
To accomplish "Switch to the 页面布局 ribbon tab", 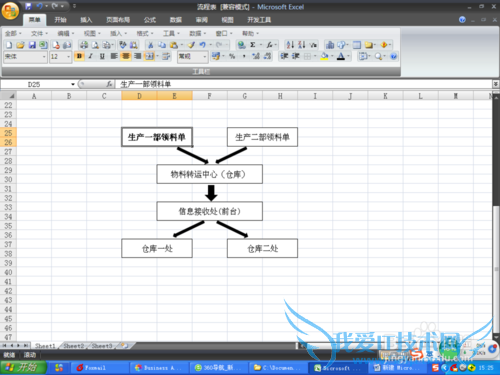I will pos(118,20).
